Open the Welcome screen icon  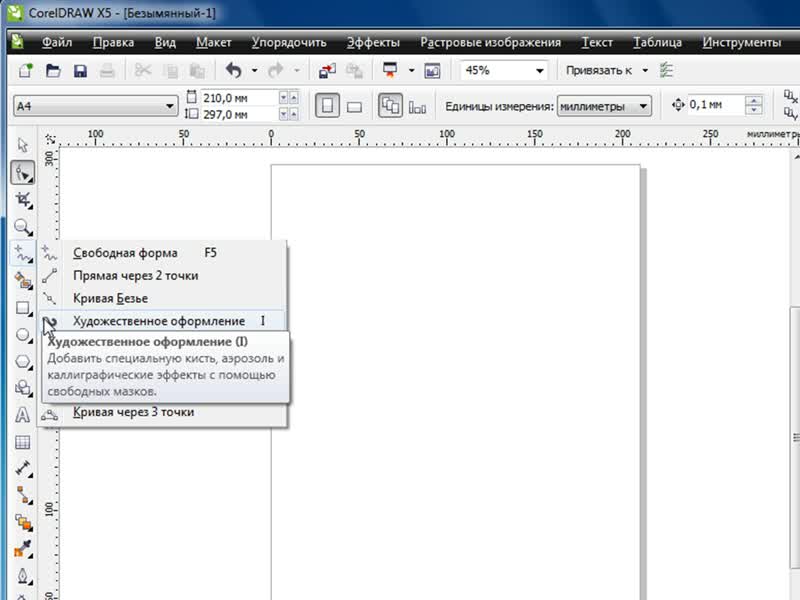pyautogui.click(x=432, y=70)
